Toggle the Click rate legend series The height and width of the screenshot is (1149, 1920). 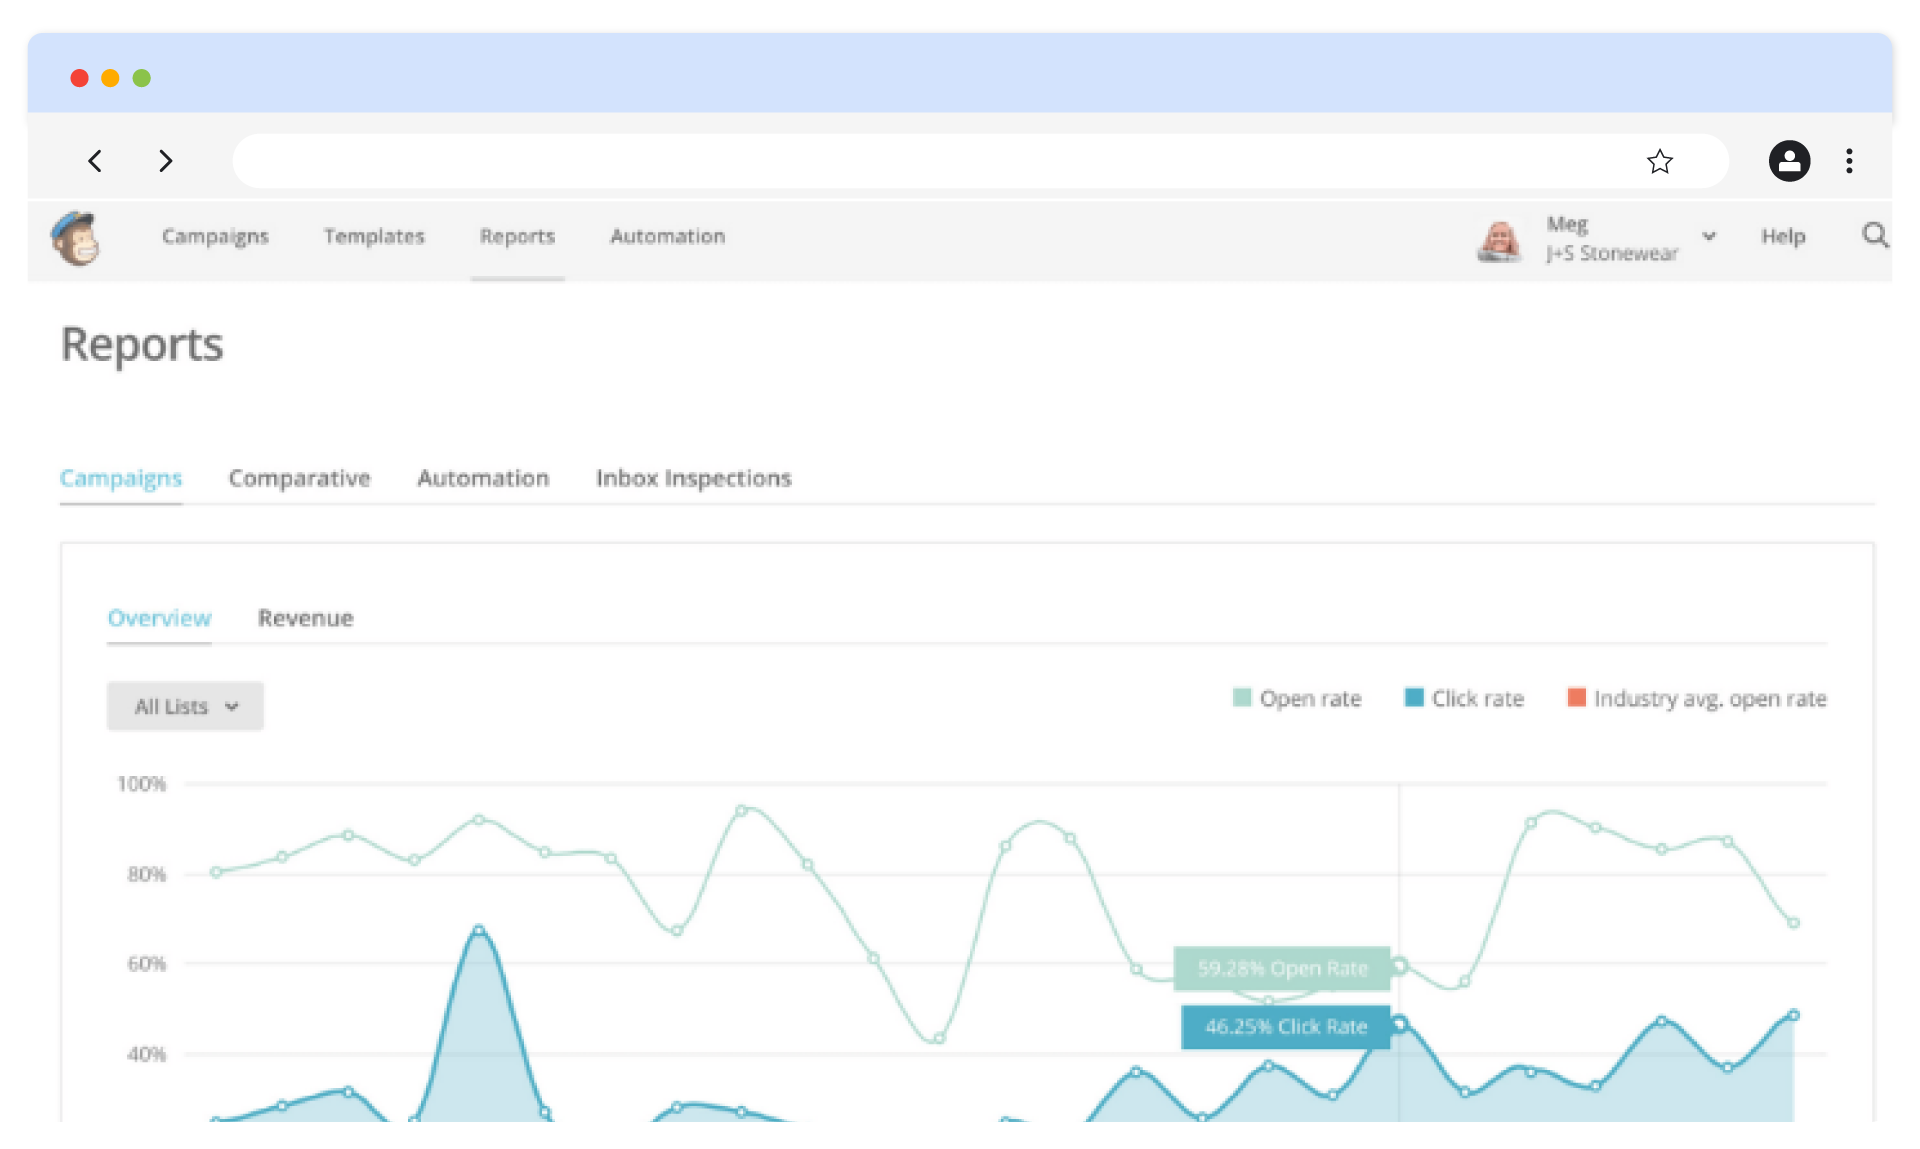pos(1464,698)
